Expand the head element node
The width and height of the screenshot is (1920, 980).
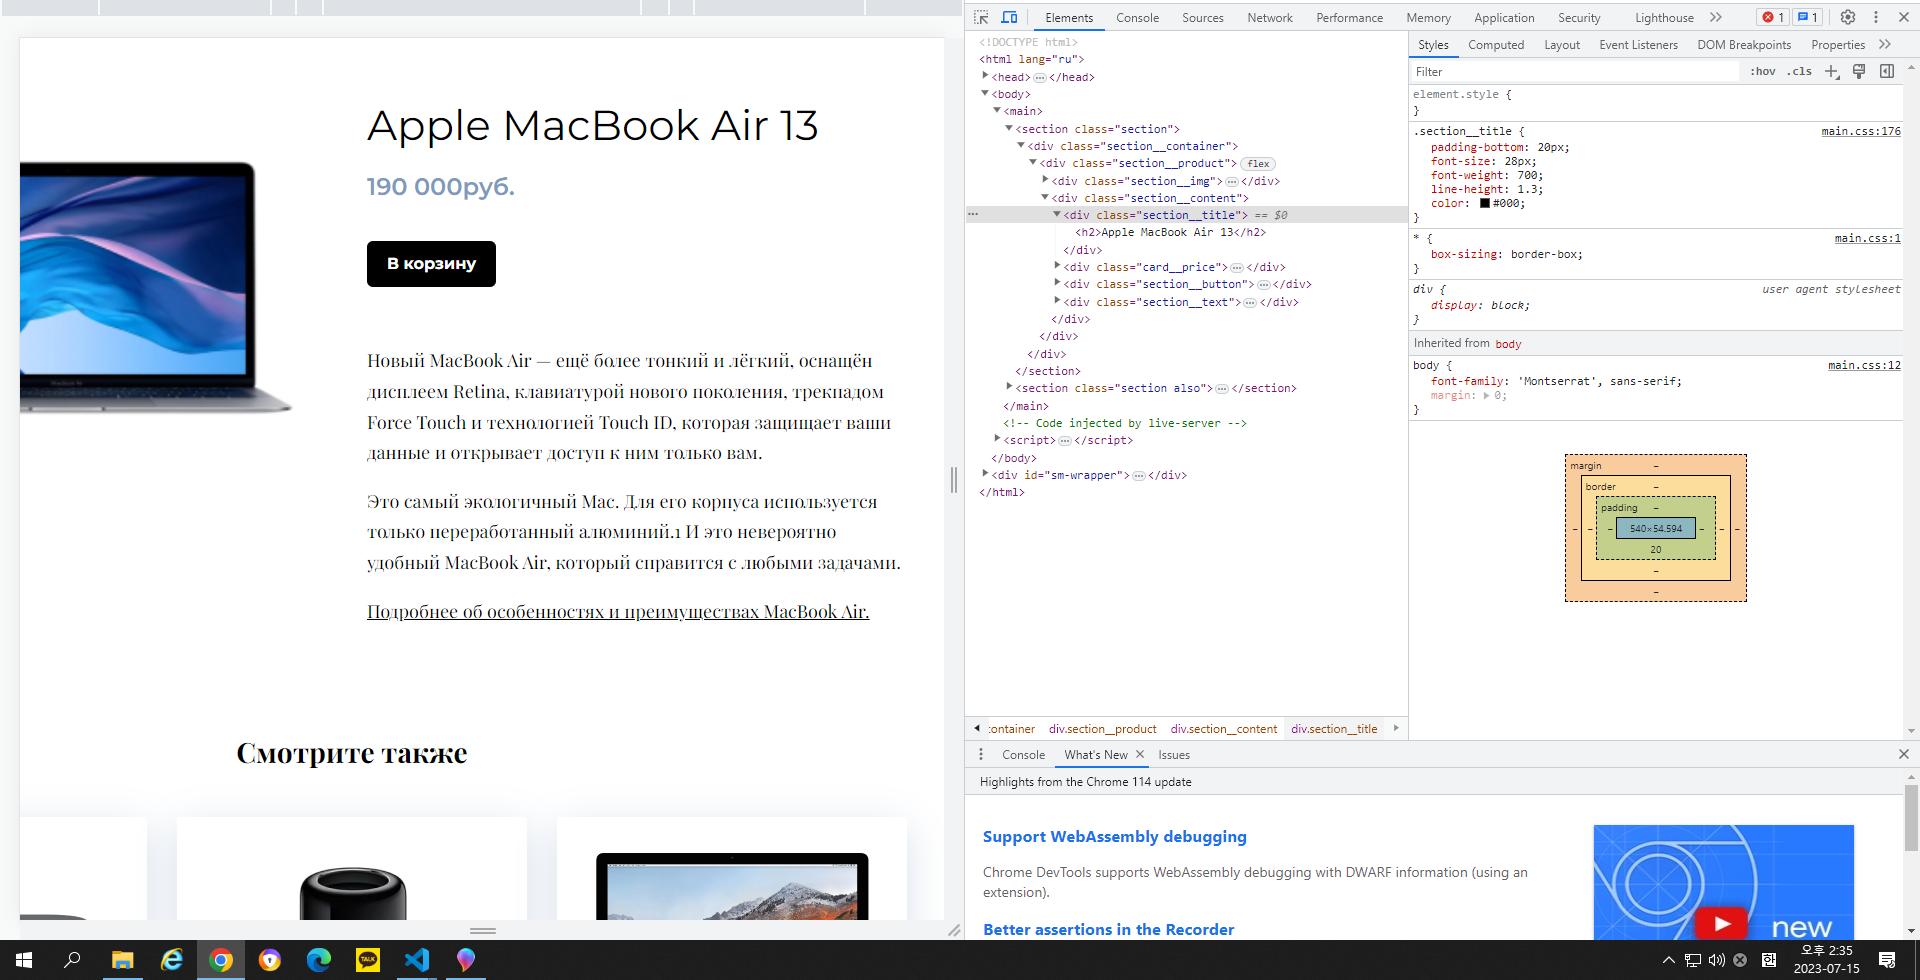(985, 76)
